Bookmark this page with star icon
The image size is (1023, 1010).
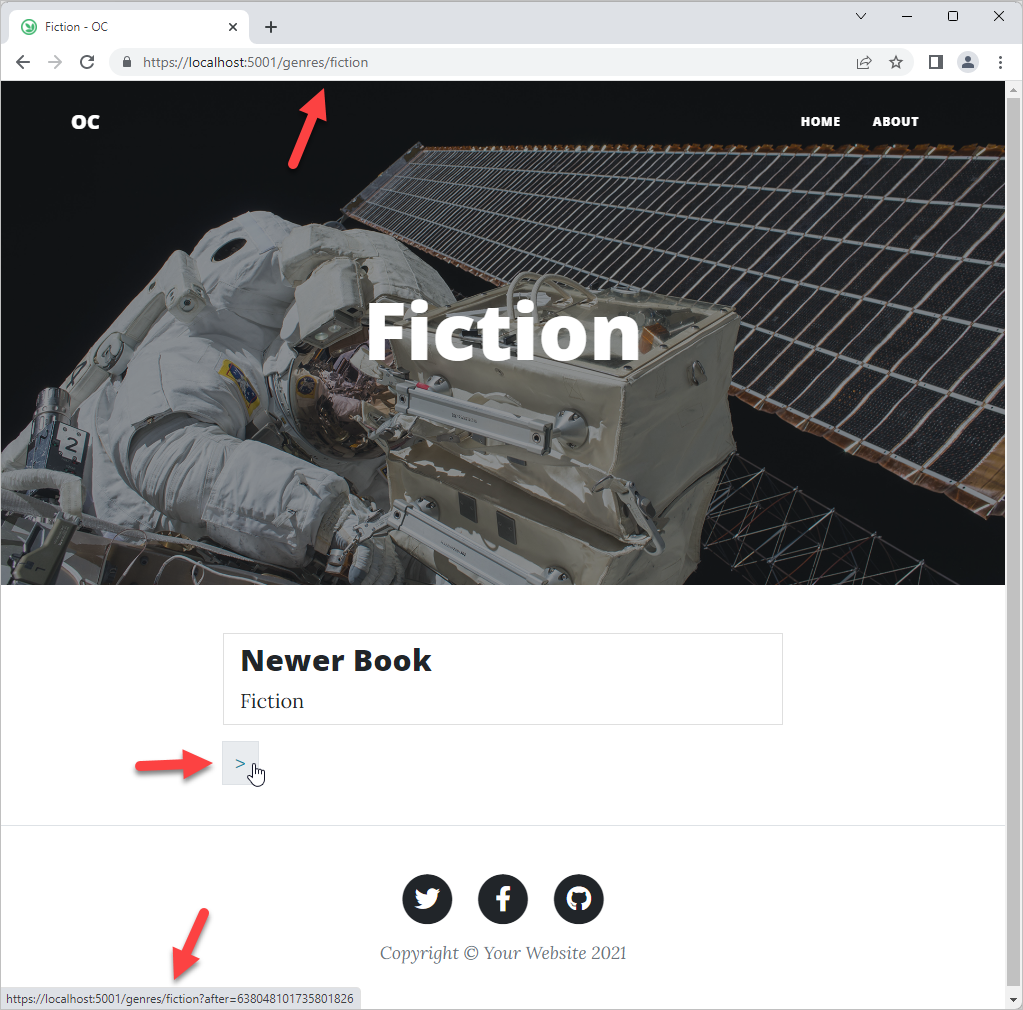[x=896, y=62]
